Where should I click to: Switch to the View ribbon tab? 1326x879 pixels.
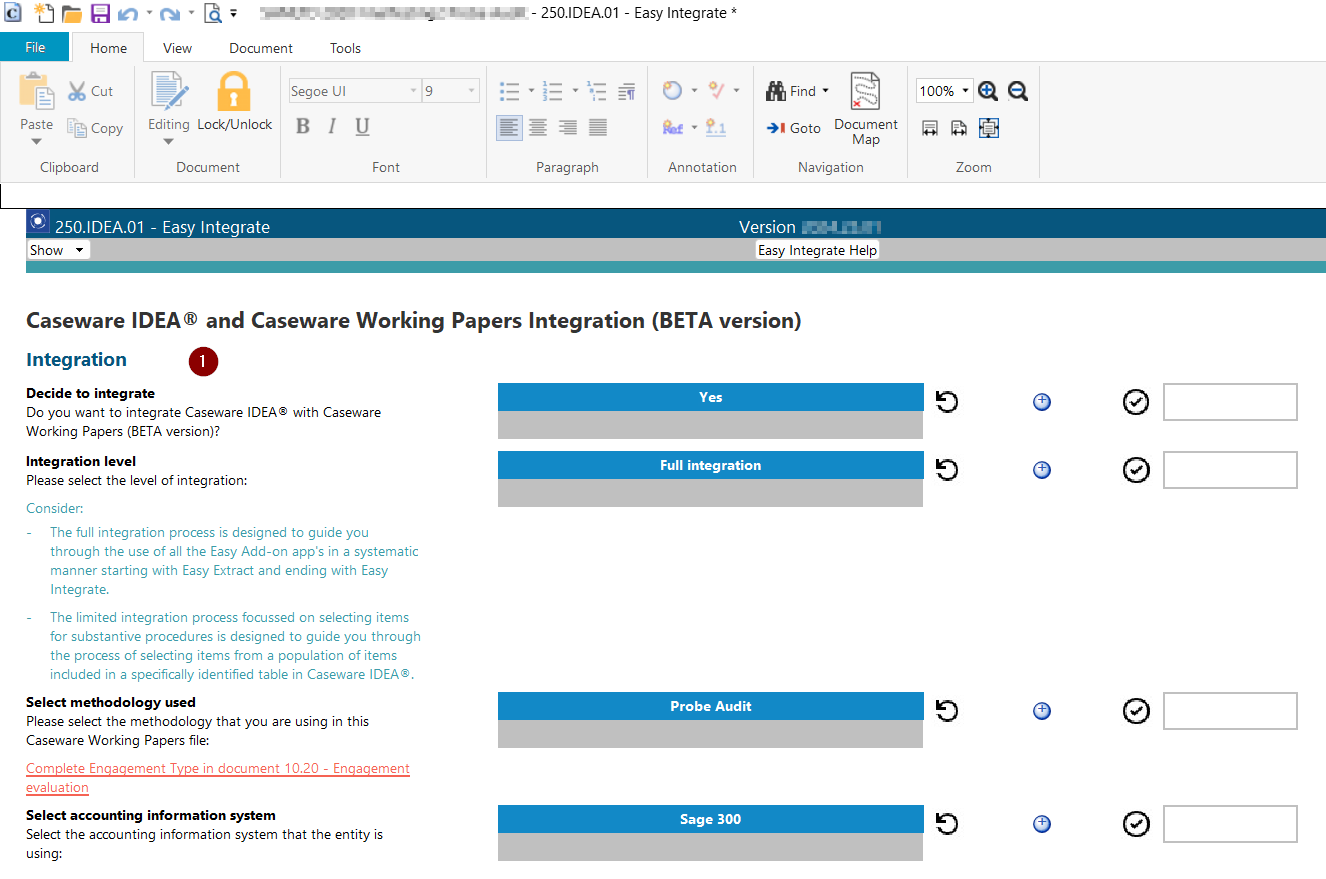[x=177, y=48]
